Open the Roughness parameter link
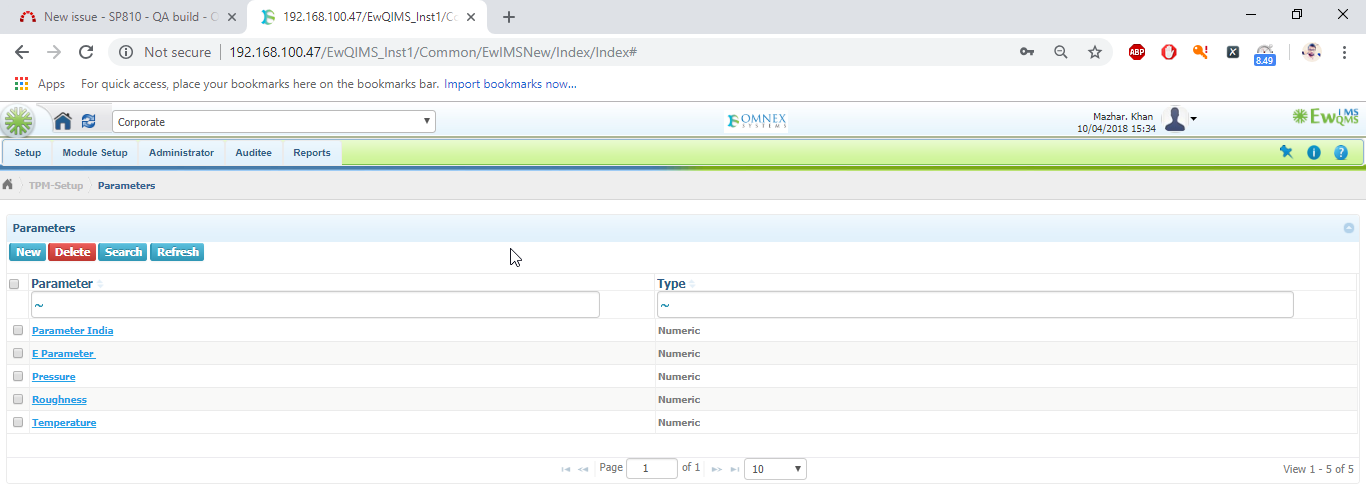 coord(59,399)
